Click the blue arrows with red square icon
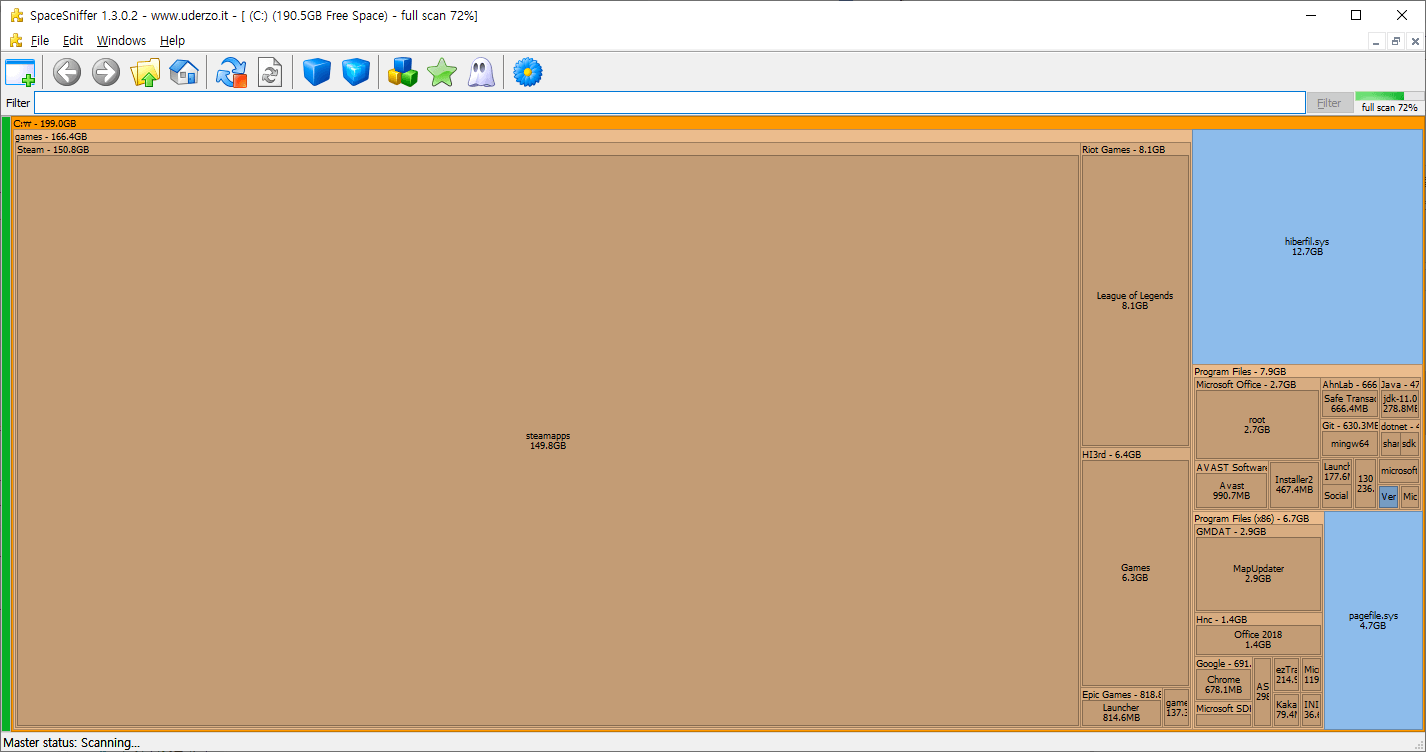The image size is (1426, 752). coord(231,72)
